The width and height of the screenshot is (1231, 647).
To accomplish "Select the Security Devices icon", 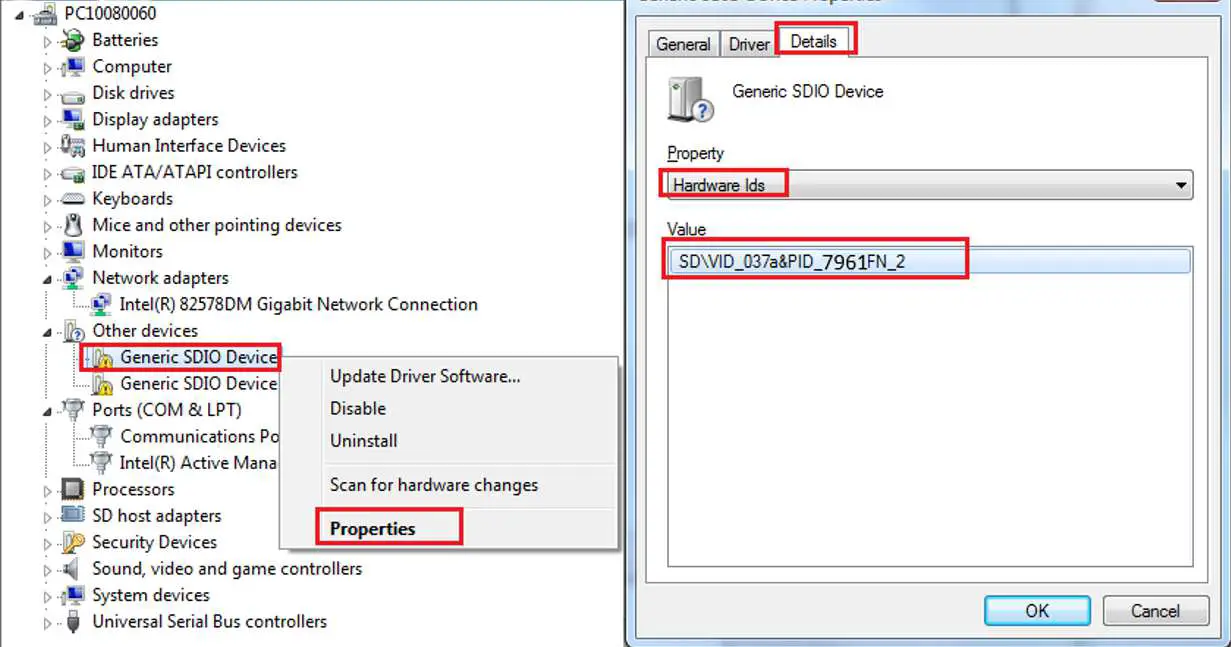I will (73, 541).
